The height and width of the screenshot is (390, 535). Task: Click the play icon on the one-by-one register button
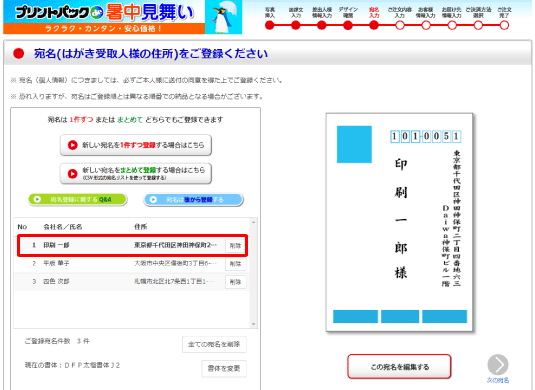point(72,145)
